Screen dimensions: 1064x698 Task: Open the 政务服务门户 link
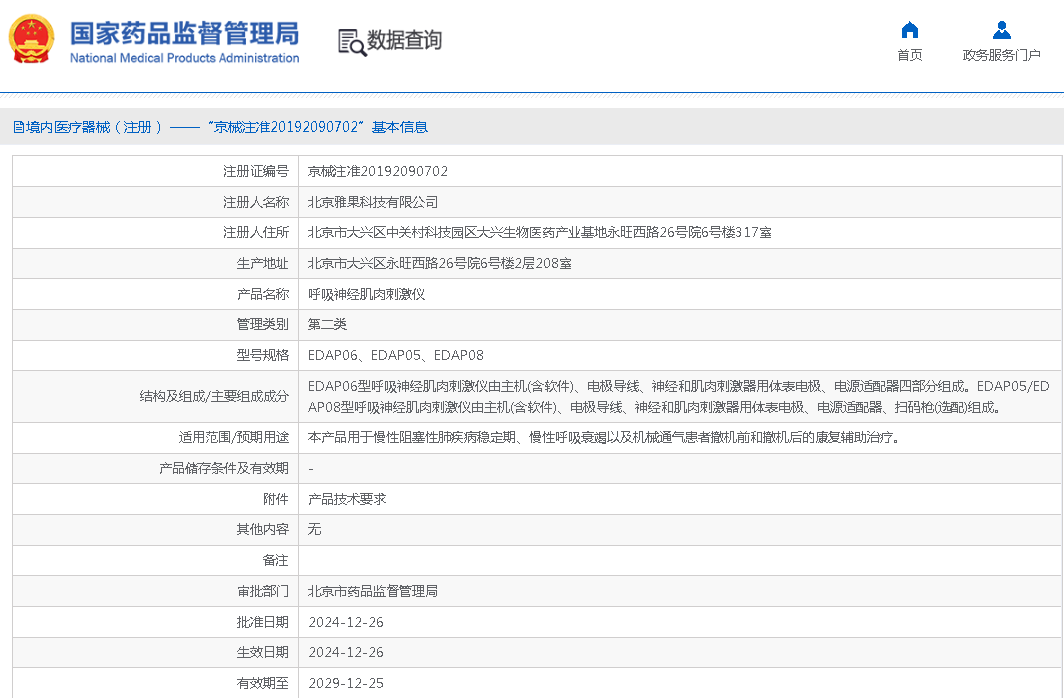[1001, 55]
